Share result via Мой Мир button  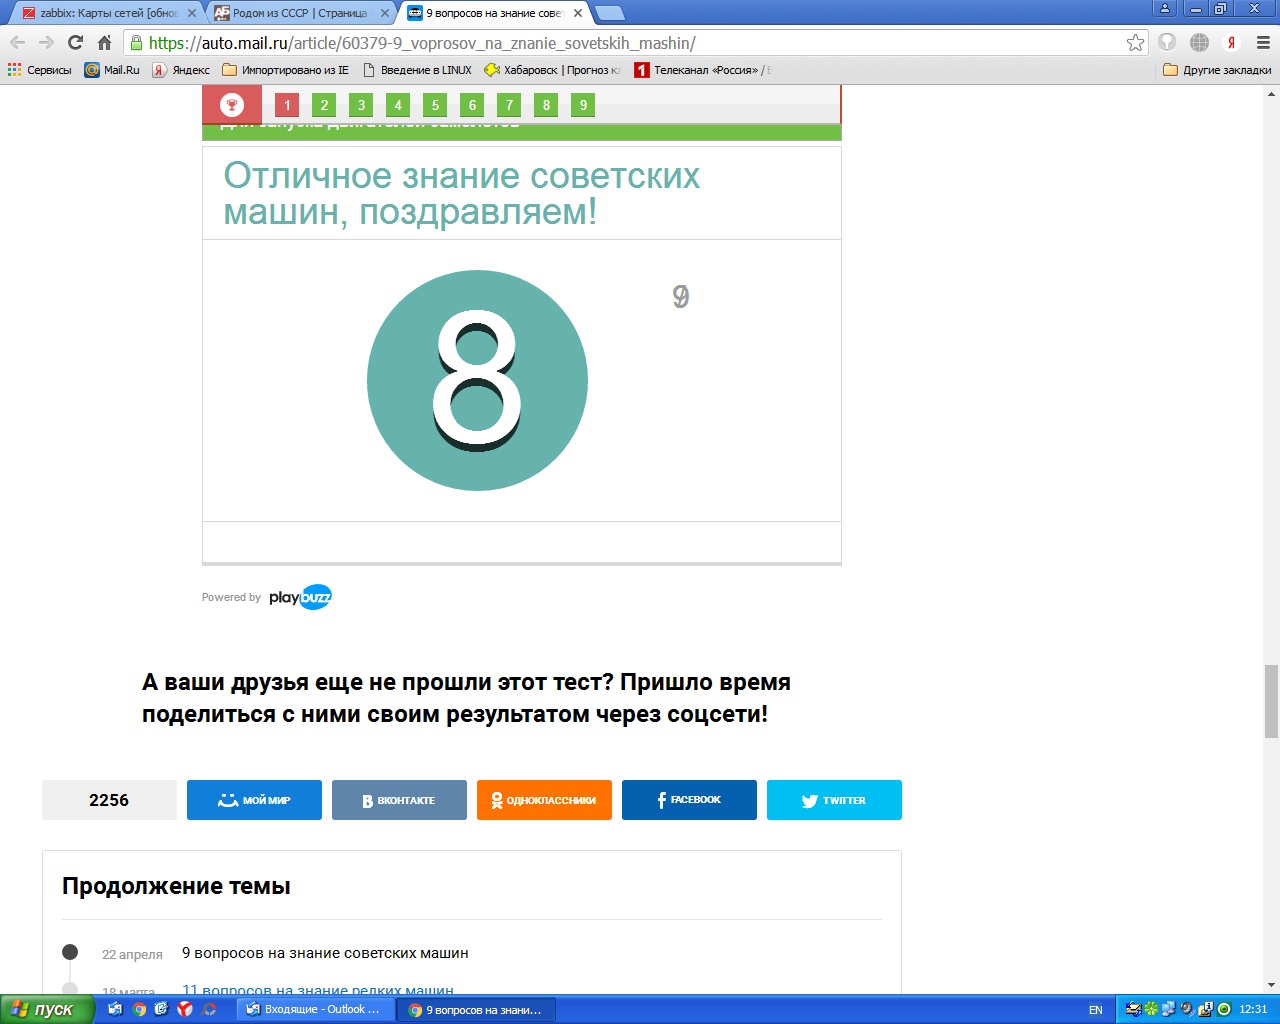[x=254, y=800]
